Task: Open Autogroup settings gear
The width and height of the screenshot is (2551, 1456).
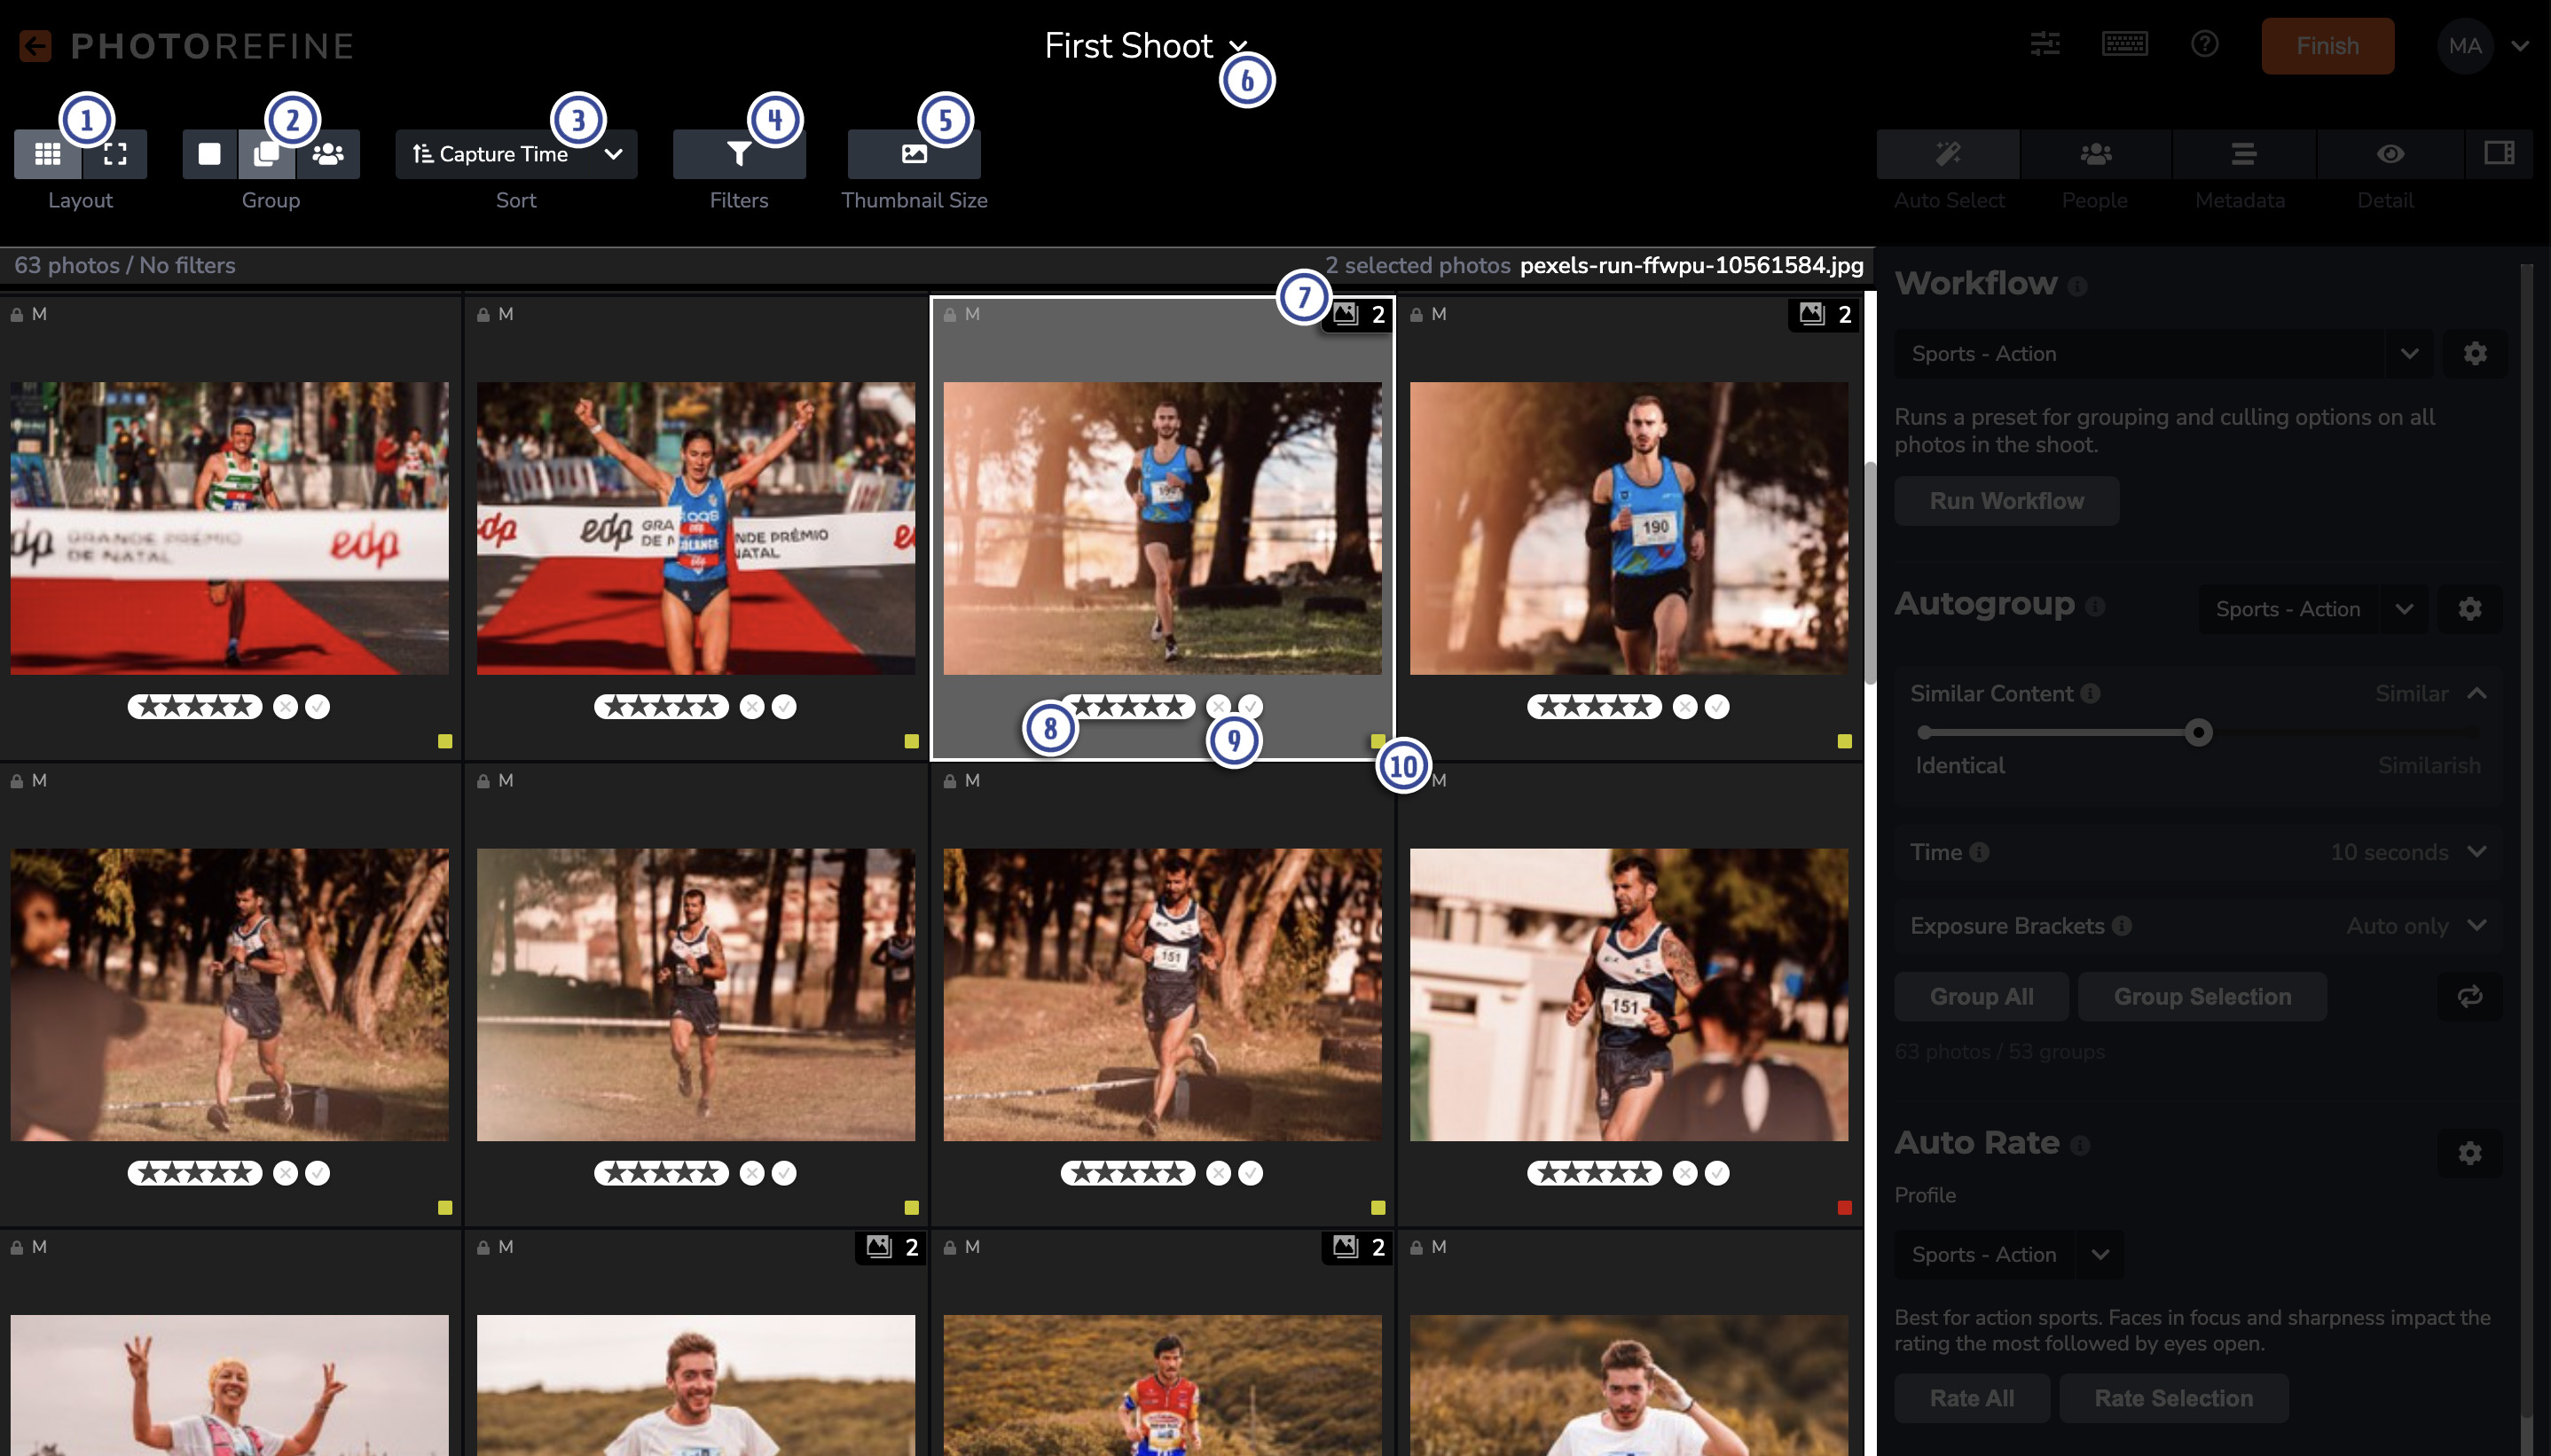Action: coord(2469,609)
